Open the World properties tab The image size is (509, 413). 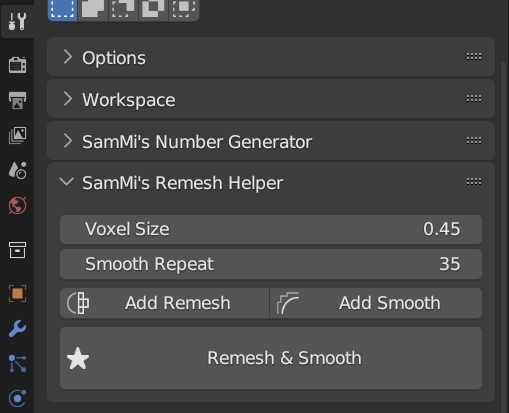pyautogui.click(x=17, y=205)
